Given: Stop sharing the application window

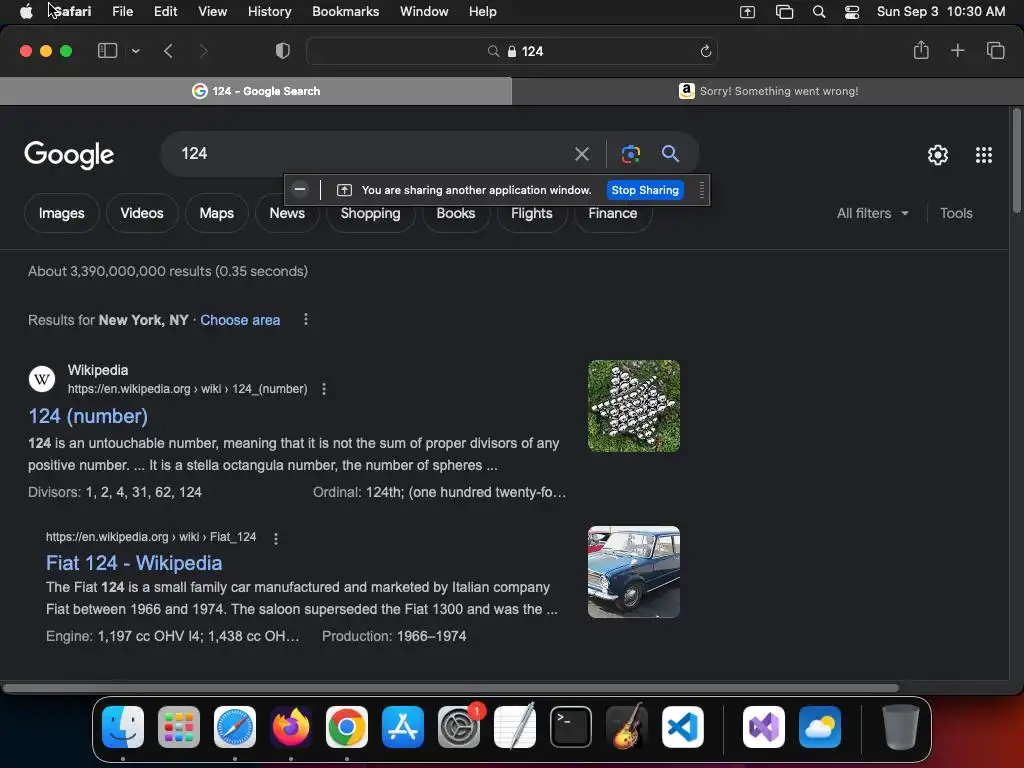Looking at the screenshot, I should click(x=645, y=190).
